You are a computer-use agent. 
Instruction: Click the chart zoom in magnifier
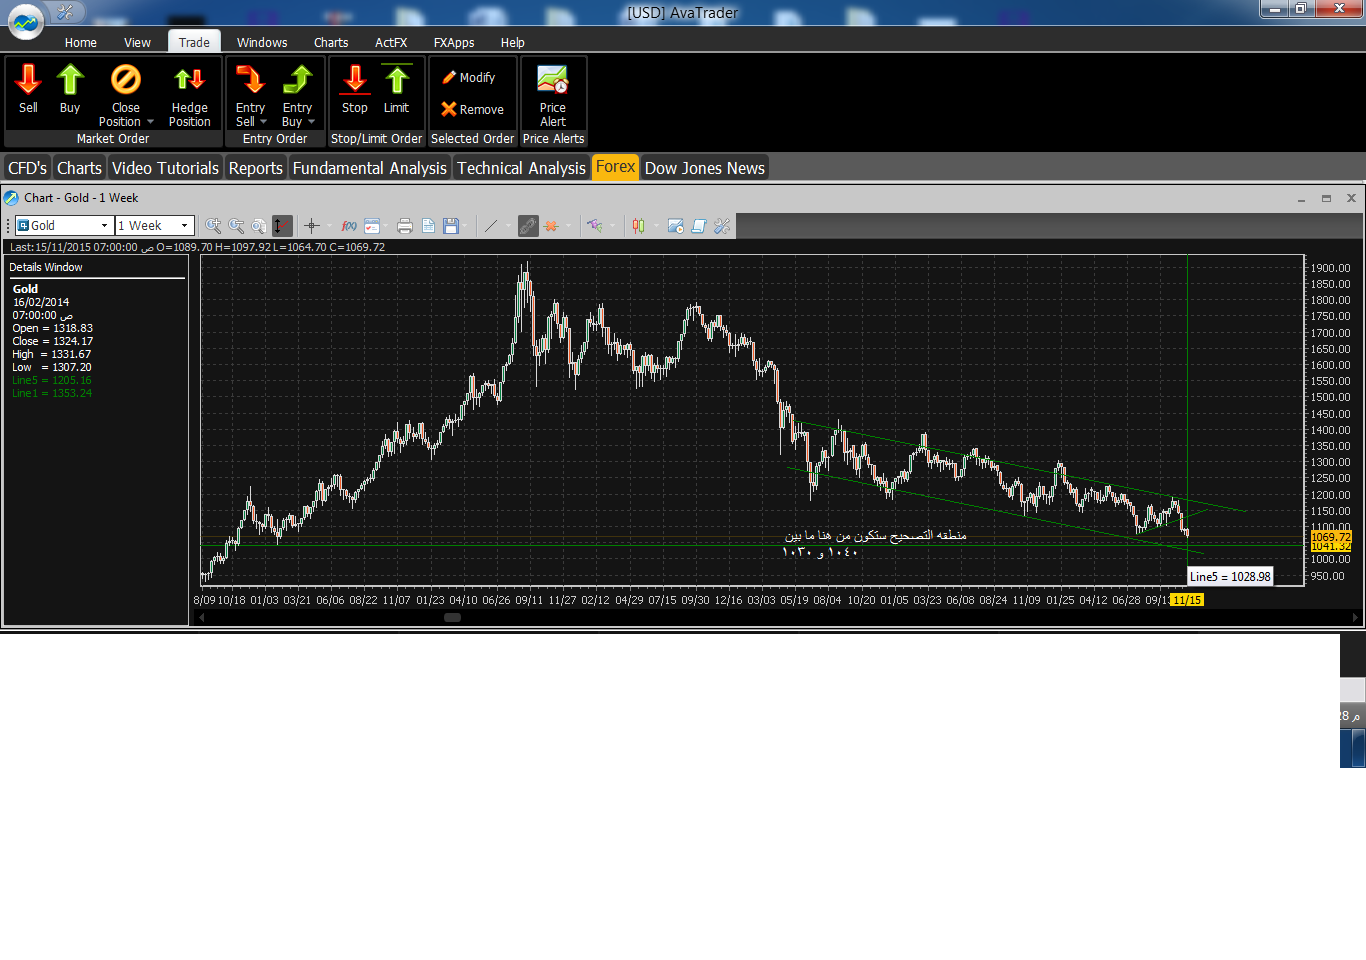pyautogui.click(x=213, y=226)
